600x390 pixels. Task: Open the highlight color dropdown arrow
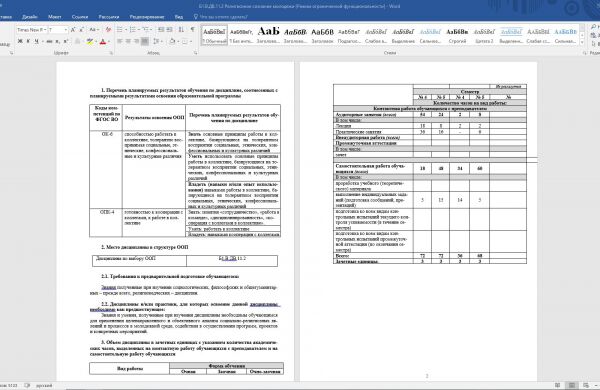pos(96,41)
